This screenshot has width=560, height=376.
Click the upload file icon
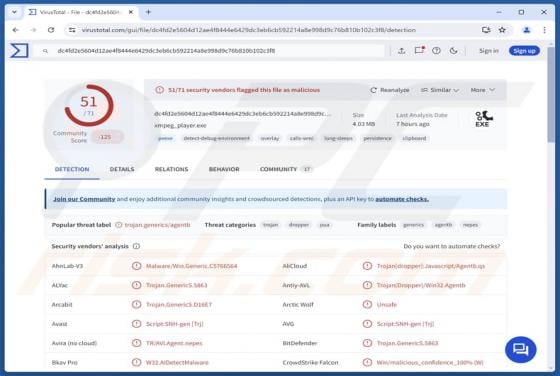coord(401,51)
